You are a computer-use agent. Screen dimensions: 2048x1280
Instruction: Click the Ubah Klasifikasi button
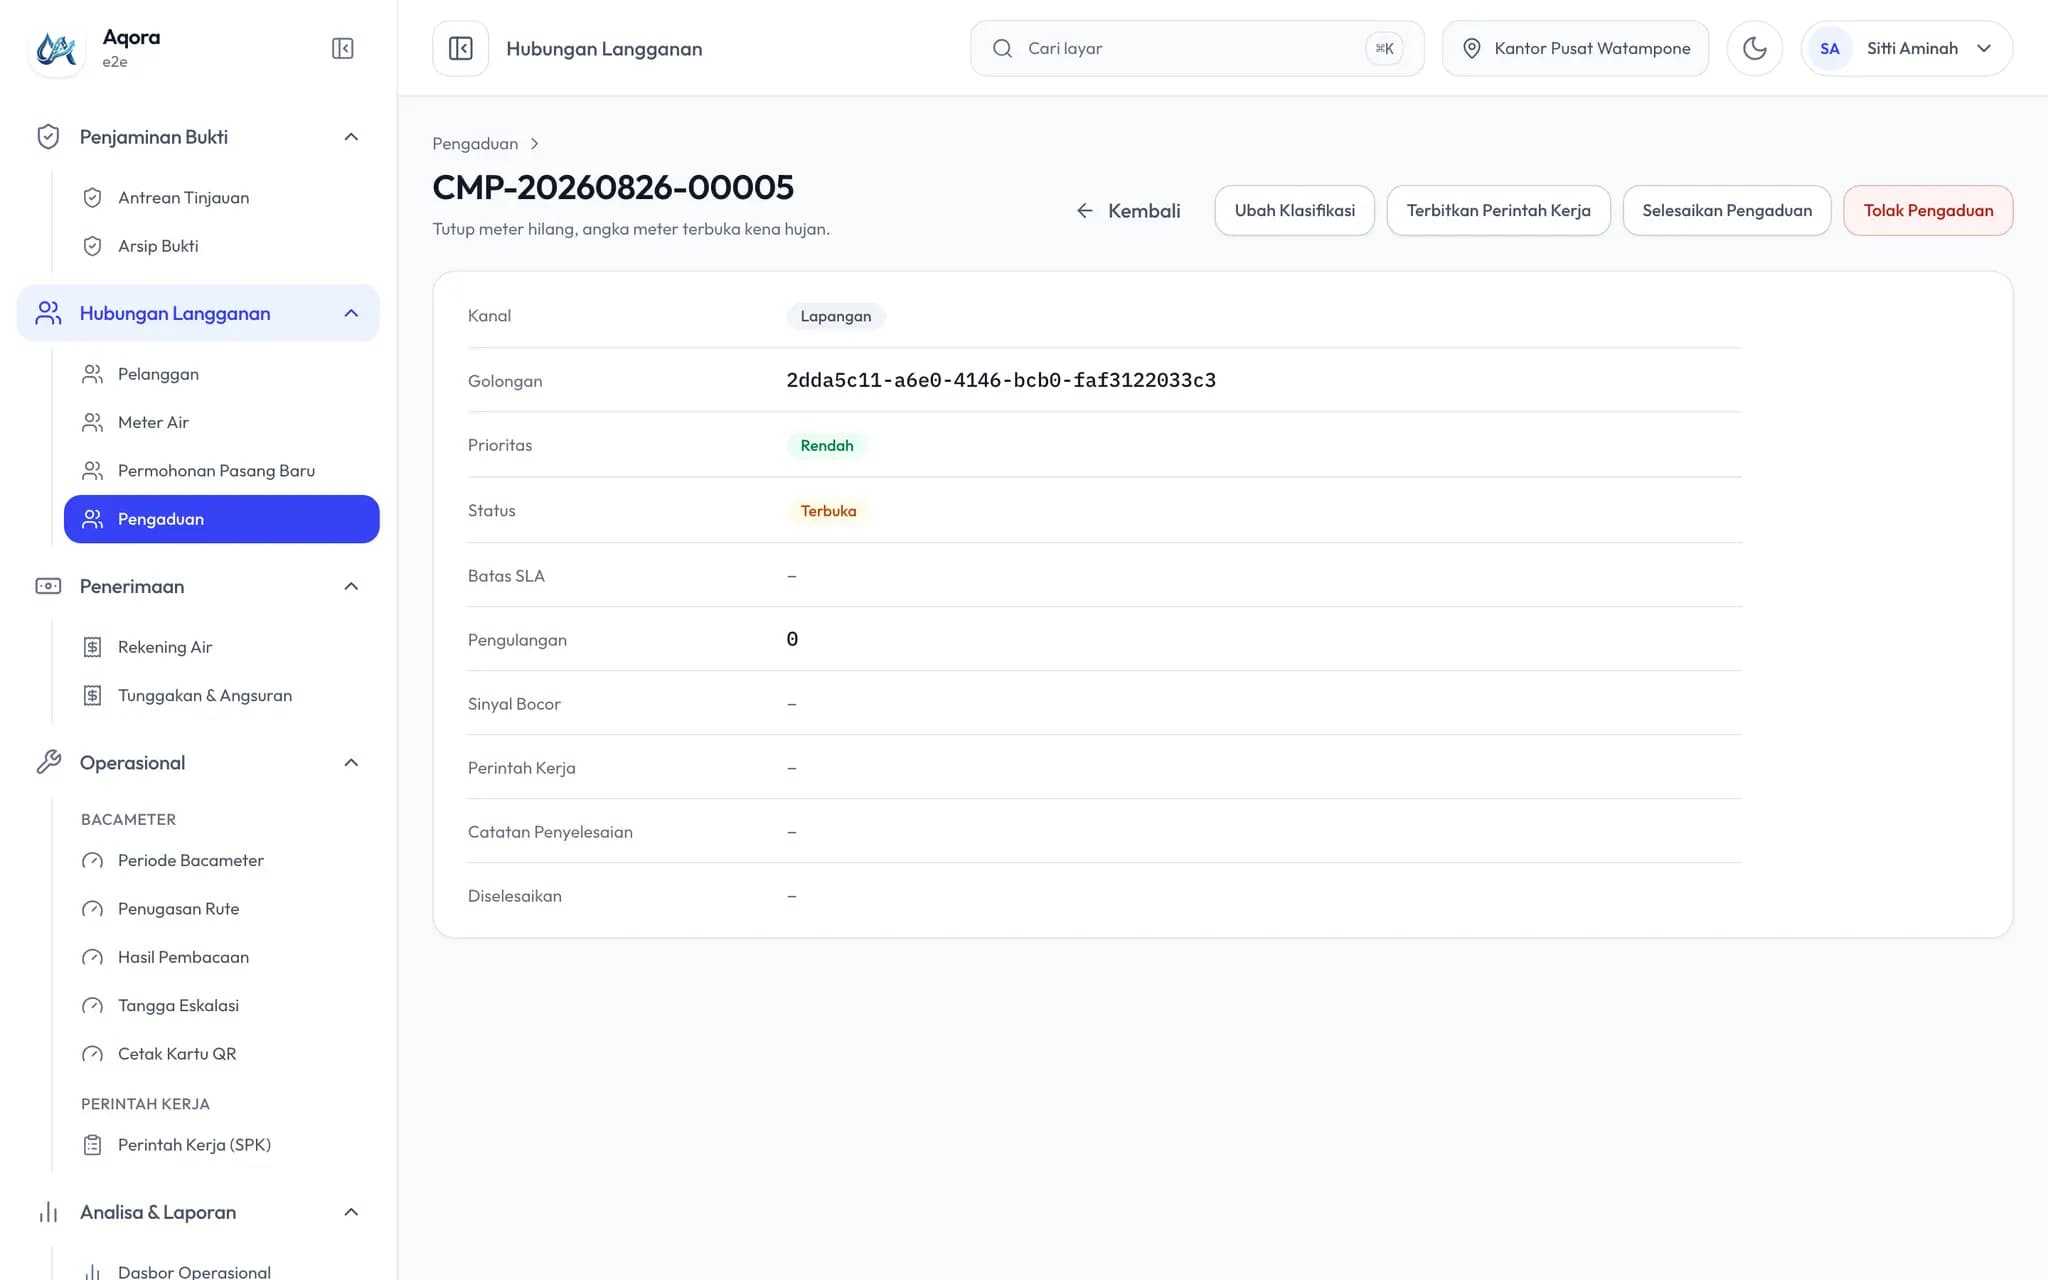coord(1294,211)
